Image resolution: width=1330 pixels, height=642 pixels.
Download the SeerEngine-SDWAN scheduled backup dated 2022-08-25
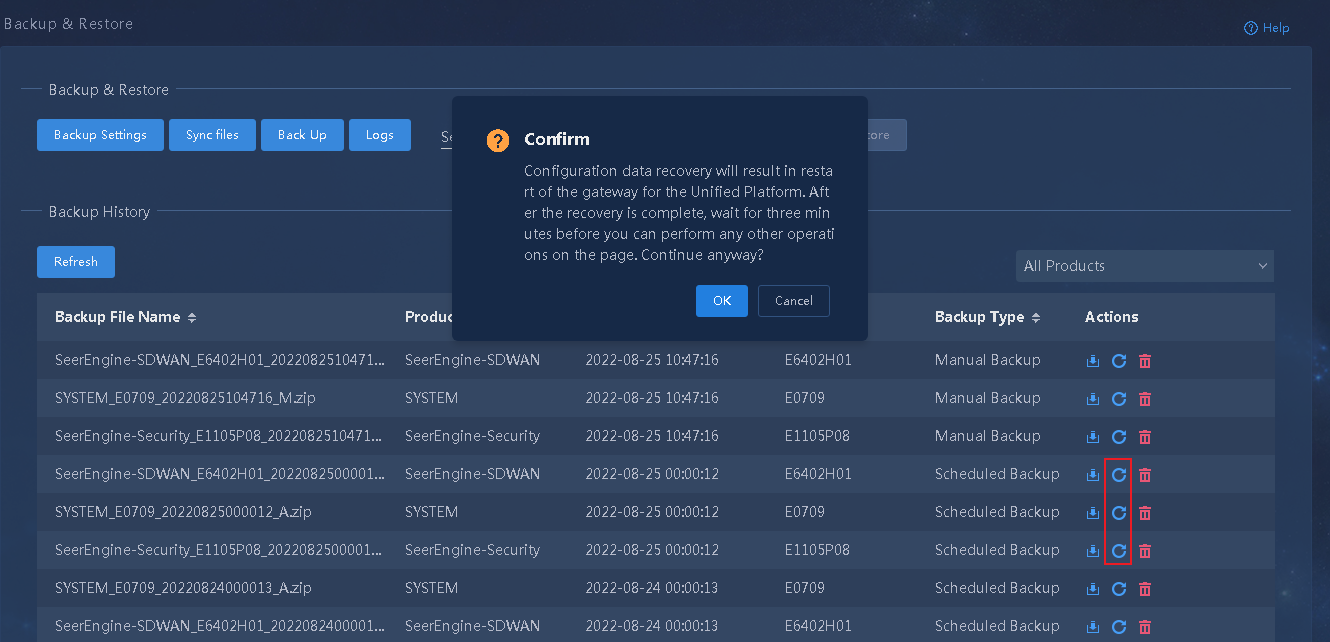(1093, 475)
